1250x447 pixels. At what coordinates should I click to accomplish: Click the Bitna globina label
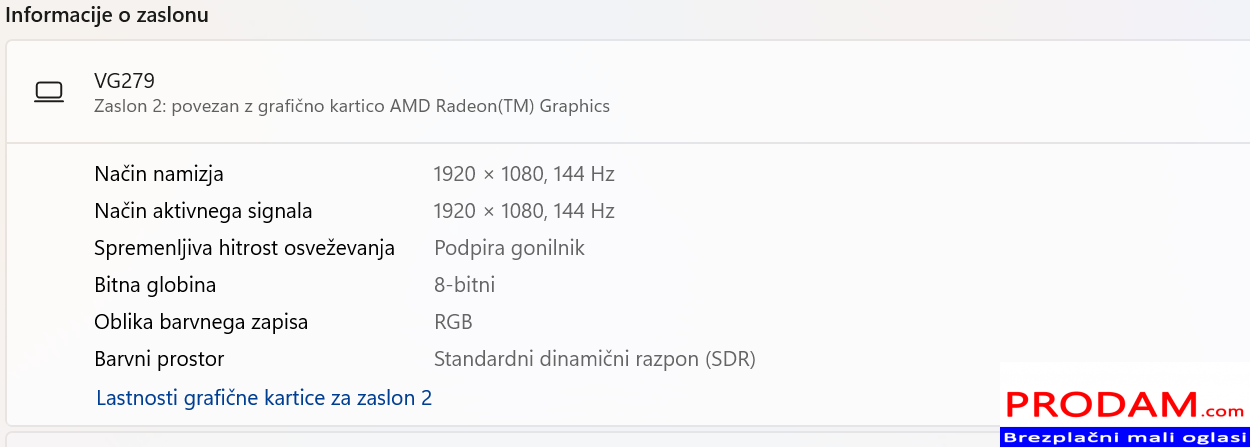[x=155, y=285]
